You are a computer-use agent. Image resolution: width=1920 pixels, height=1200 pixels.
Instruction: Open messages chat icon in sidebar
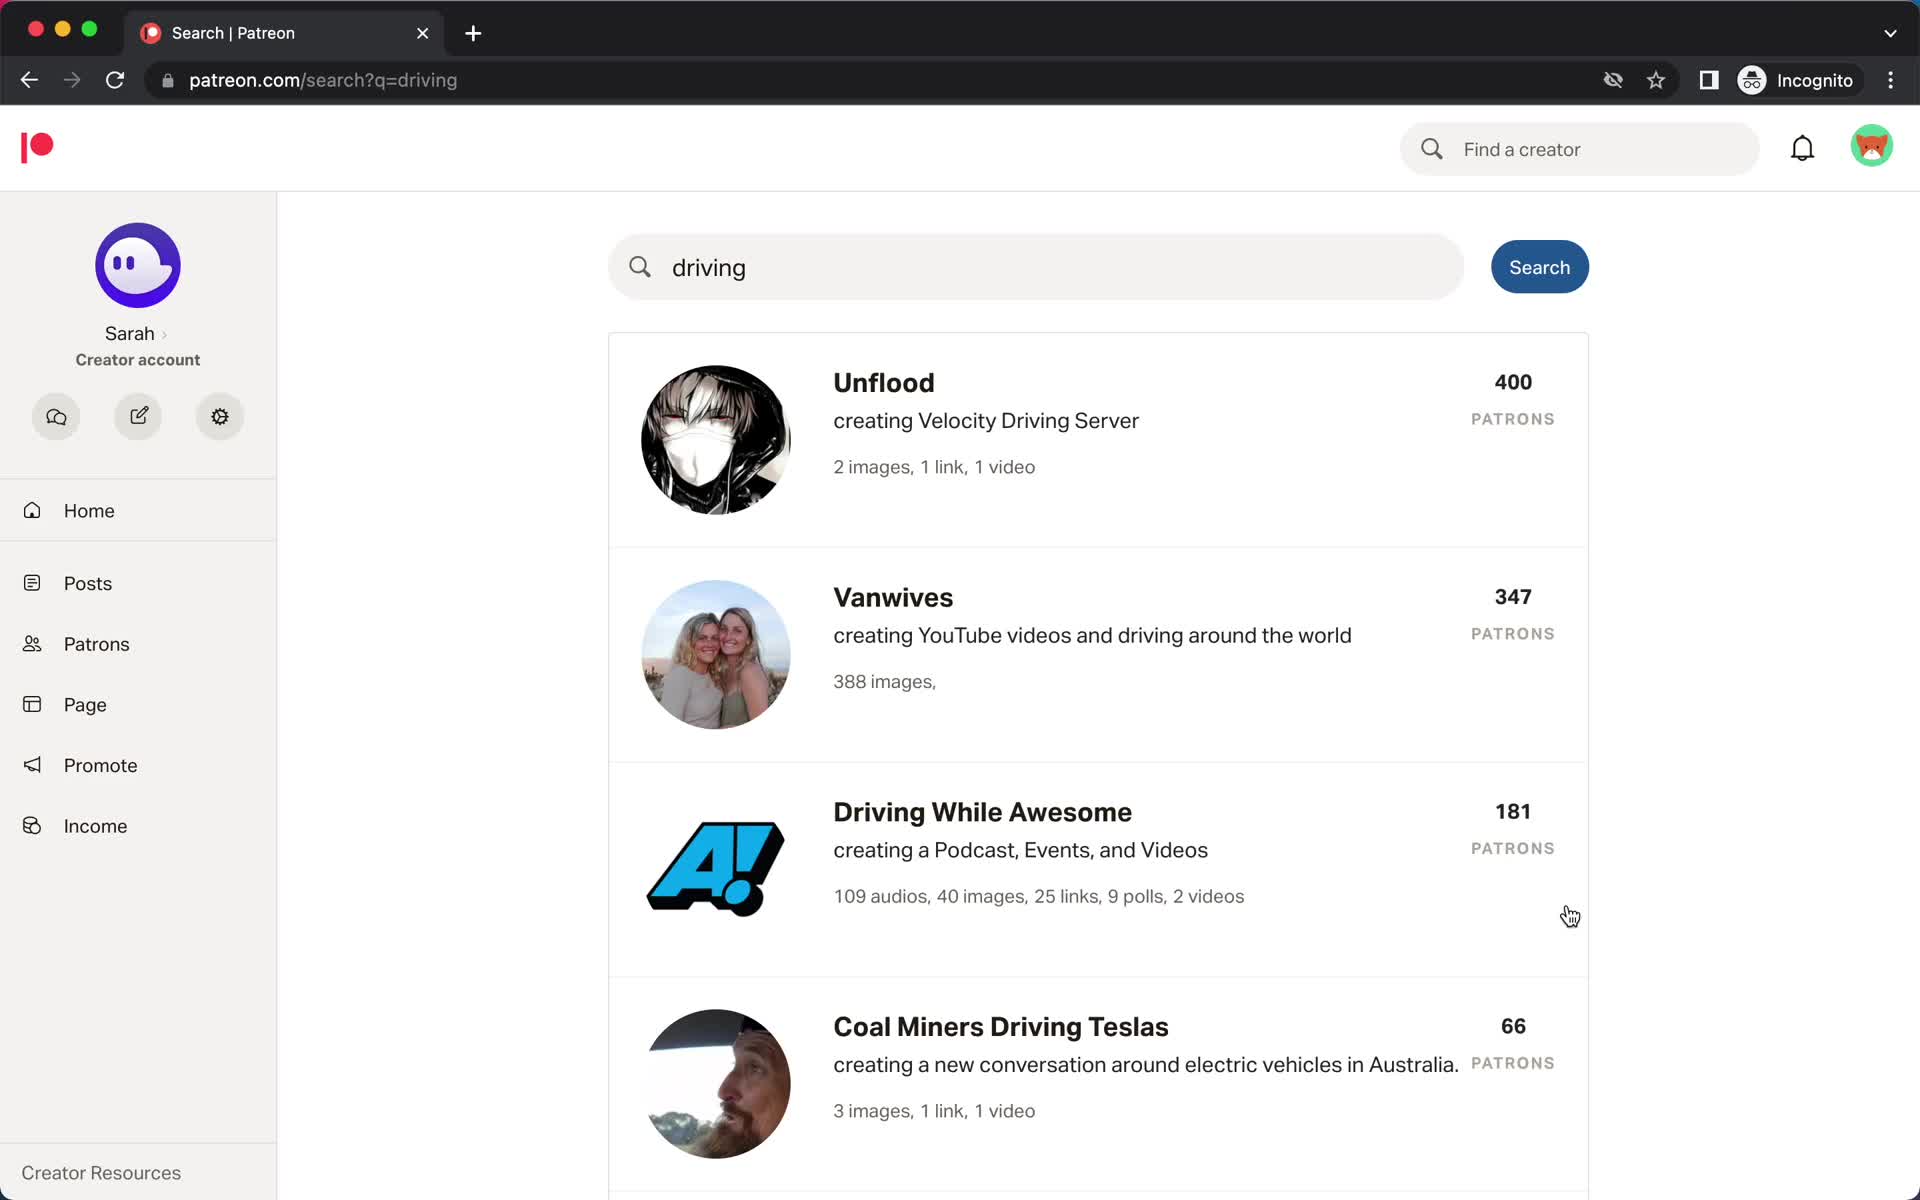(56, 416)
